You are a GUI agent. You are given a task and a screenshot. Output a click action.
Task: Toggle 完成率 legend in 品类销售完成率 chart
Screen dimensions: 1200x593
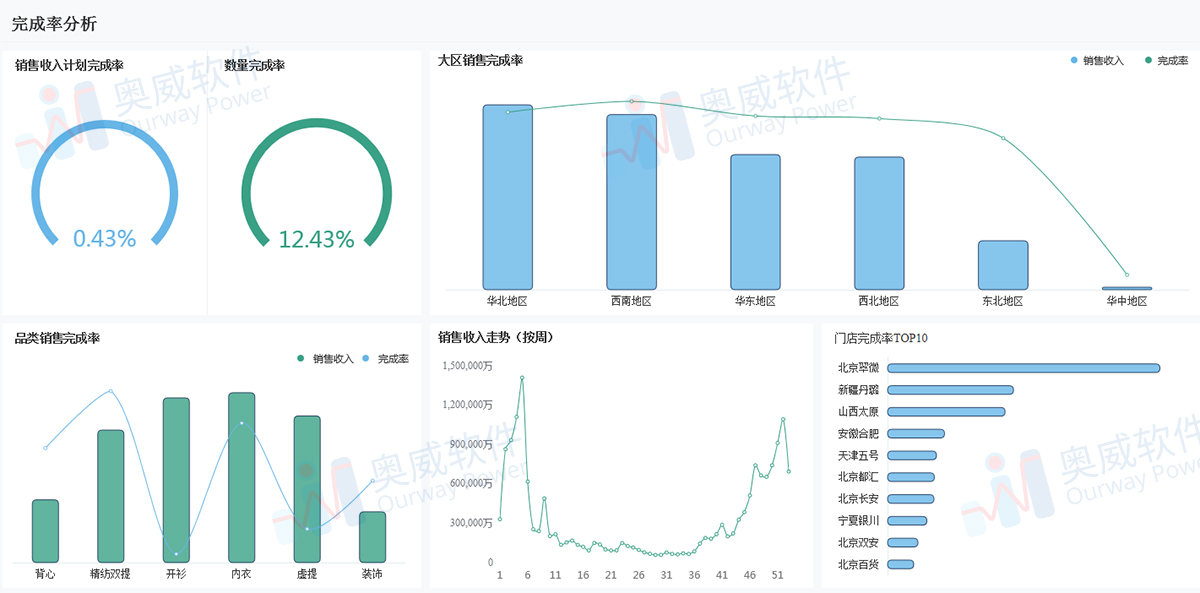click(385, 358)
